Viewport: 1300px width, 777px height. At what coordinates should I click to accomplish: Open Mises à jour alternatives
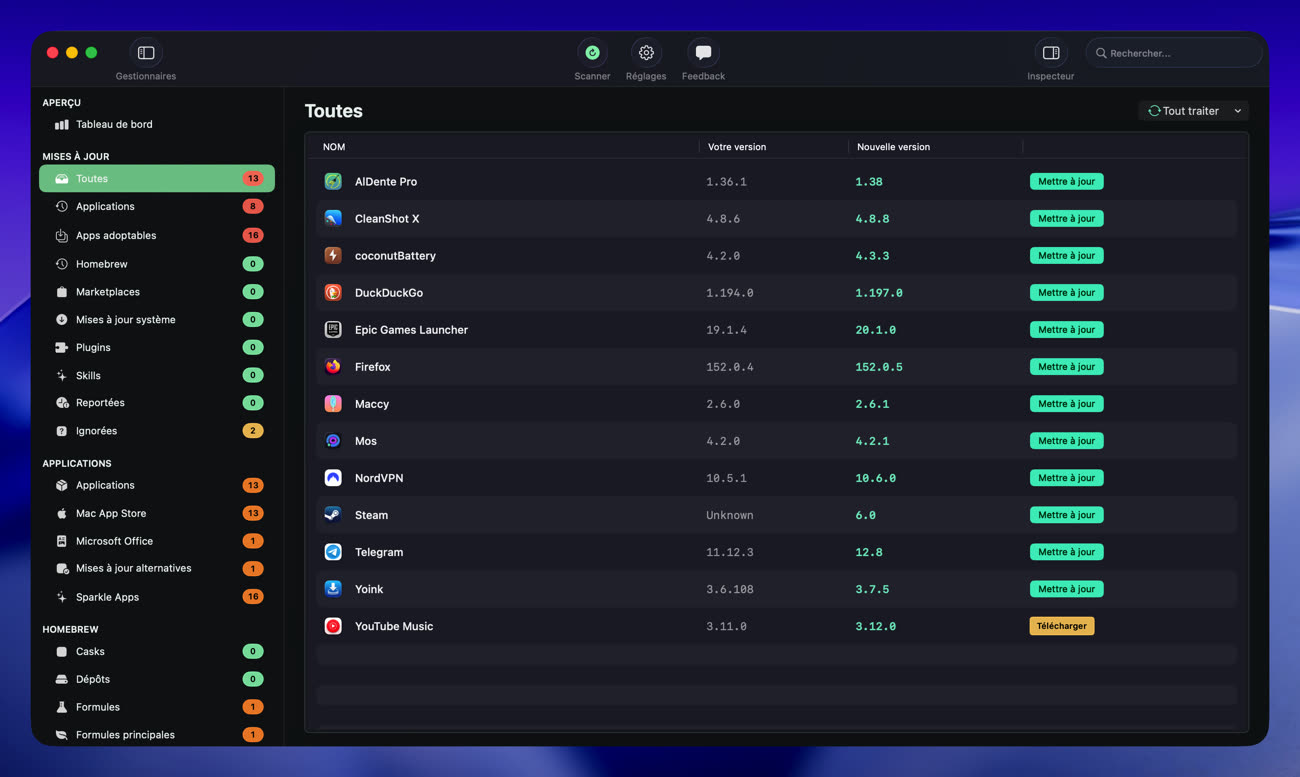pos(157,569)
